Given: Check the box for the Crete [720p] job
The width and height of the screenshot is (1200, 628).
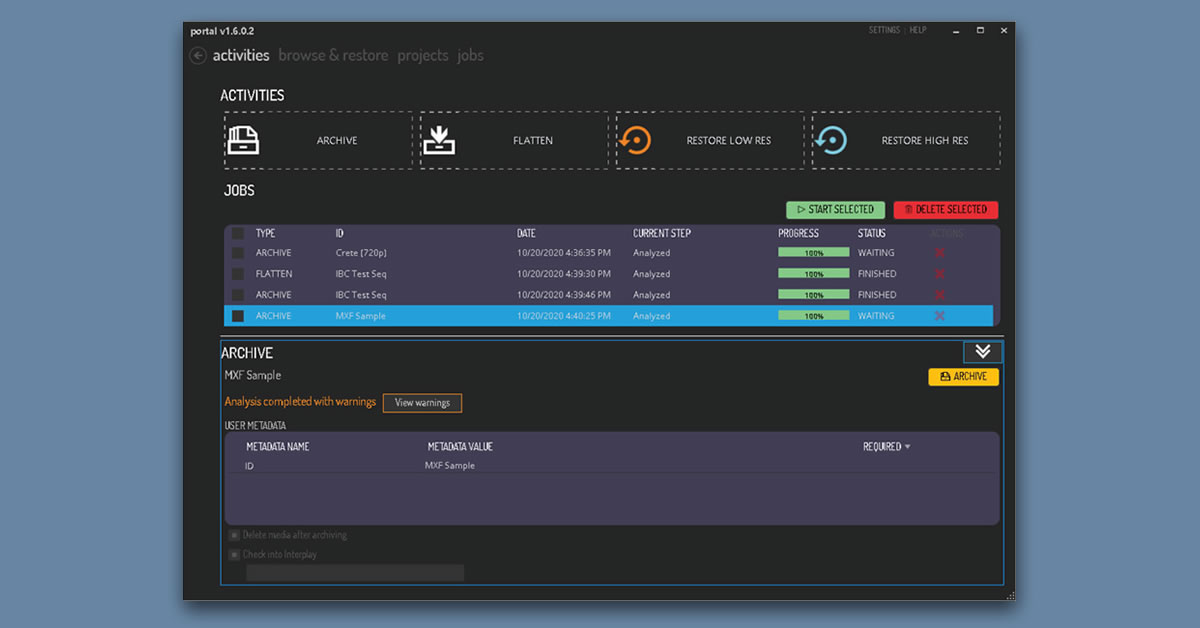Looking at the screenshot, I should [238, 253].
